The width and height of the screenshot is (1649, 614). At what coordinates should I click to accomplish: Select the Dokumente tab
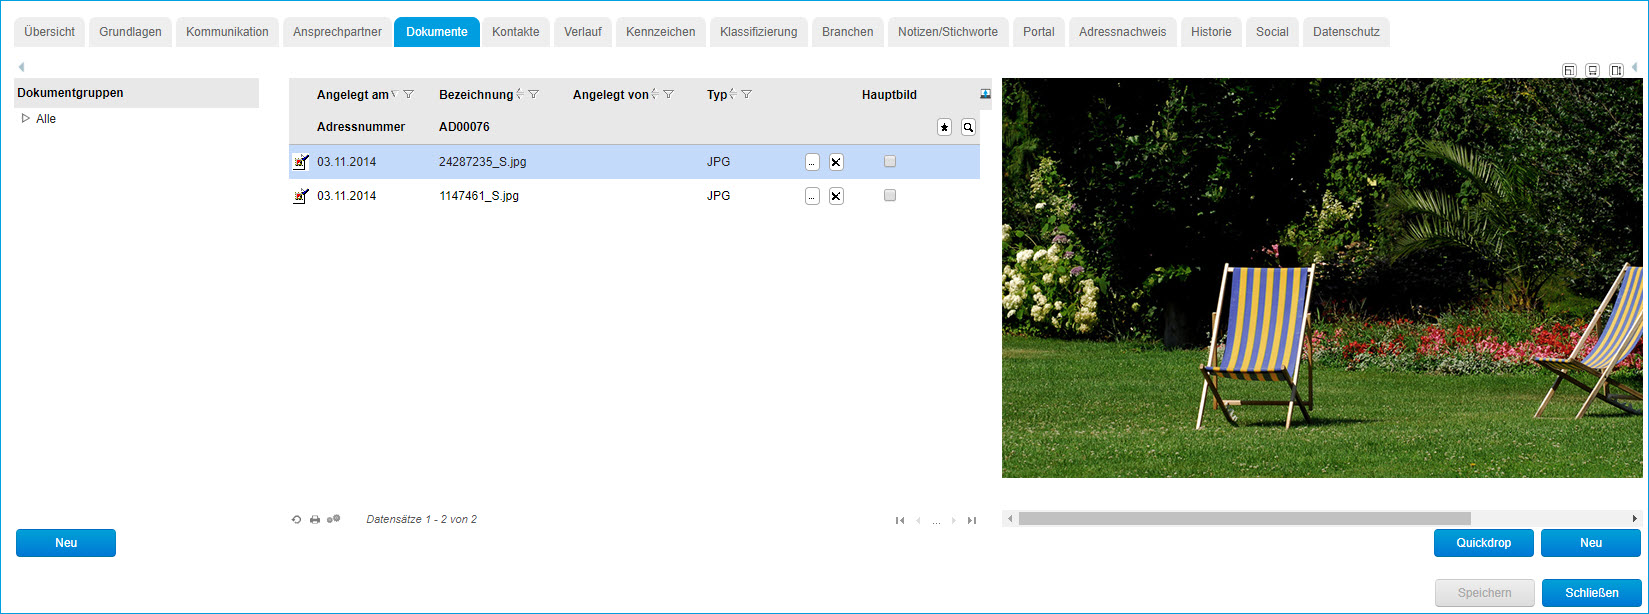[437, 32]
